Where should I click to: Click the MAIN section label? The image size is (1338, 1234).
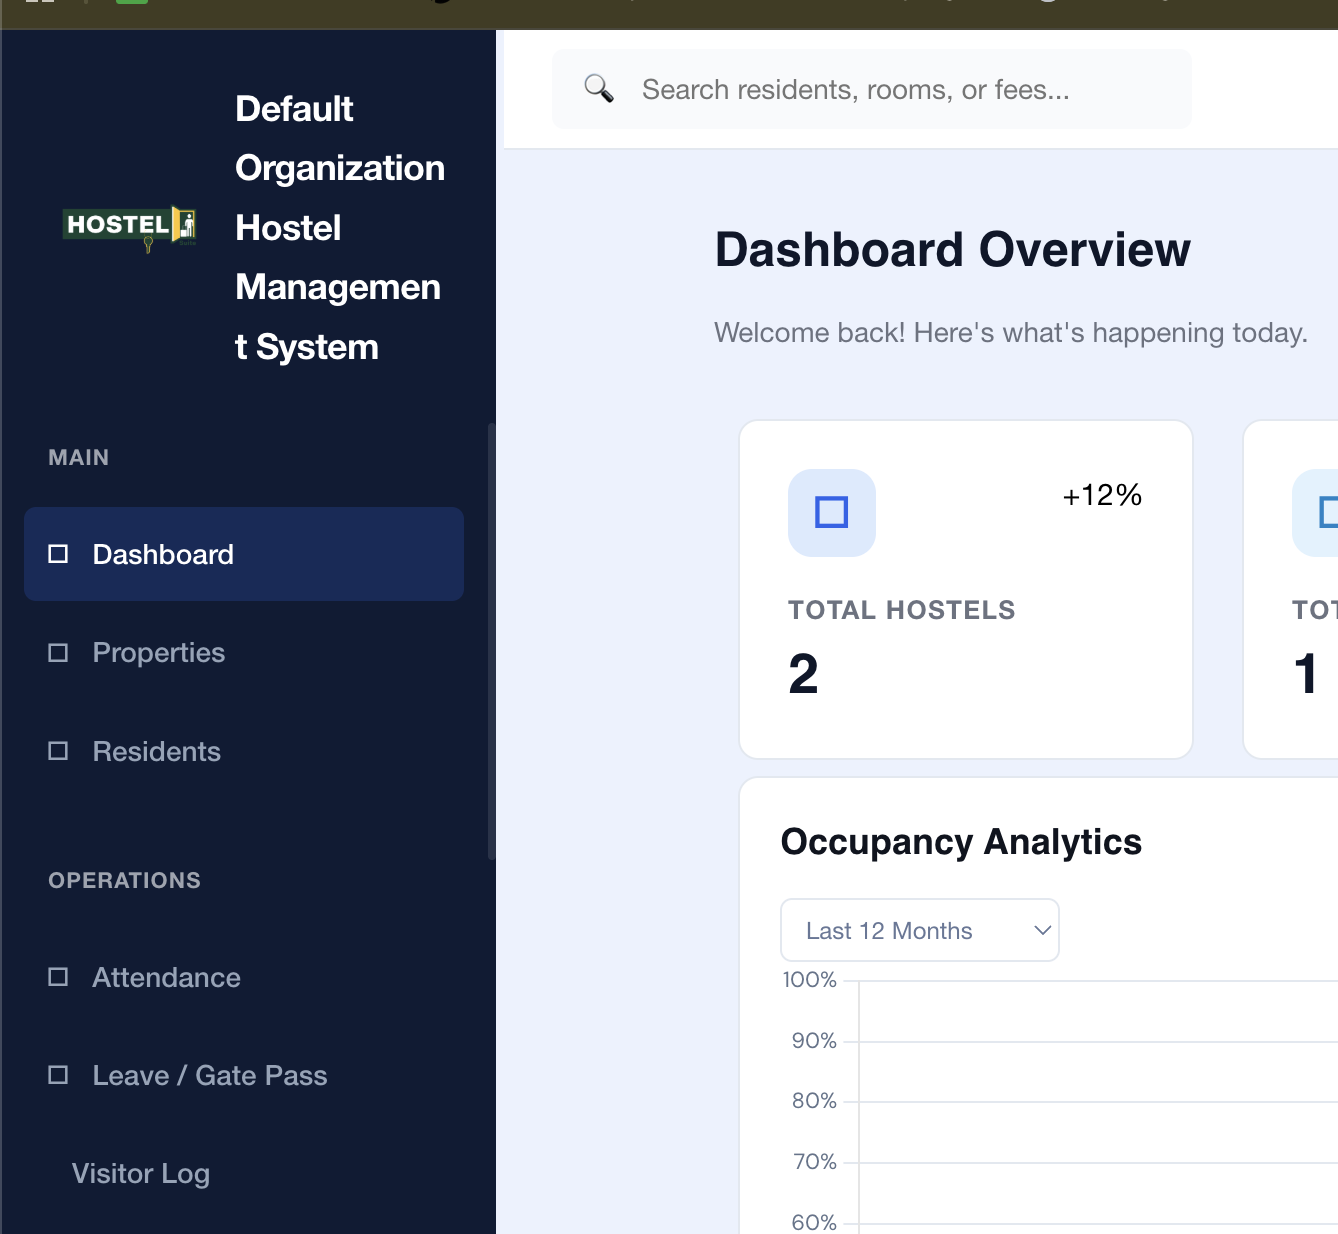coord(79,458)
